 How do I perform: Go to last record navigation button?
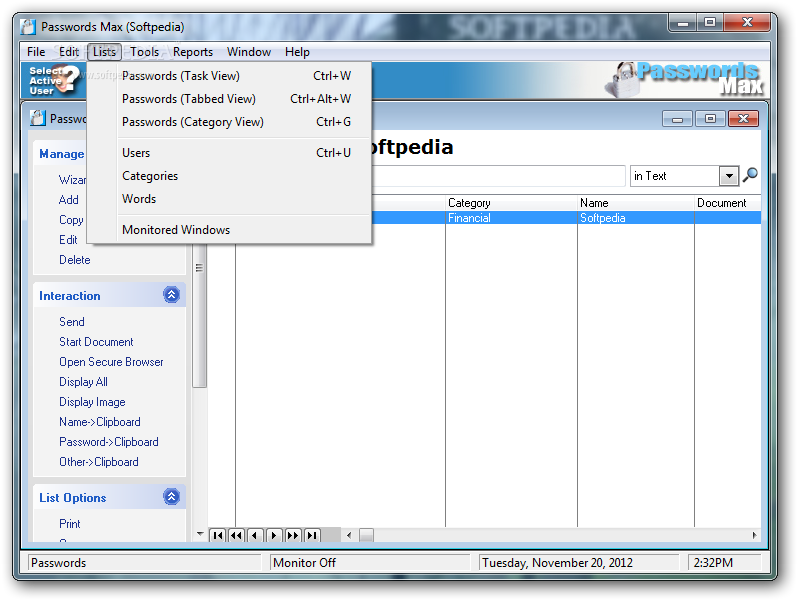[311, 535]
